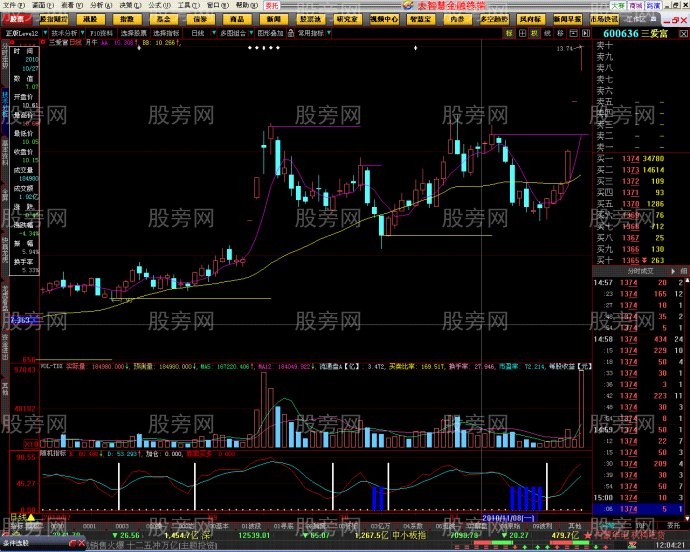Click the hide right panel arrow icon
The image size is (690, 552).
[586, 33]
